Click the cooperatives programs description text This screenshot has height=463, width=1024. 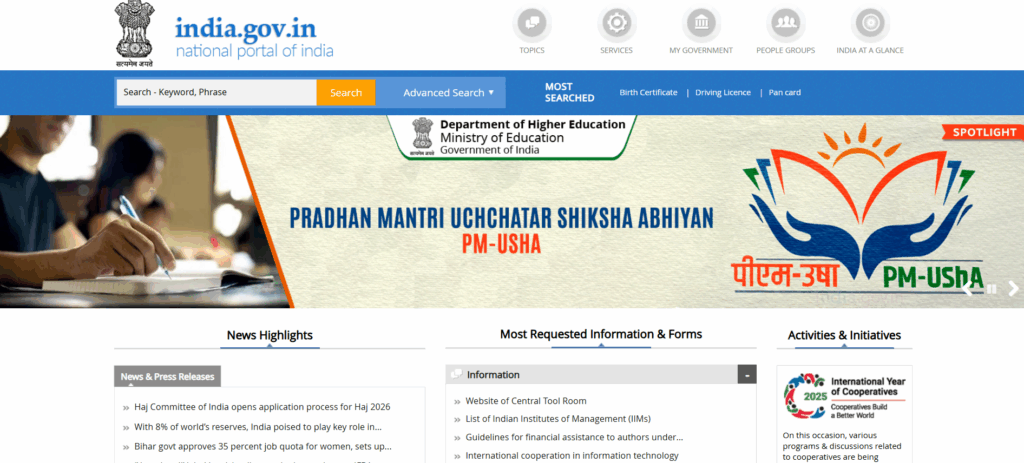tap(842, 446)
